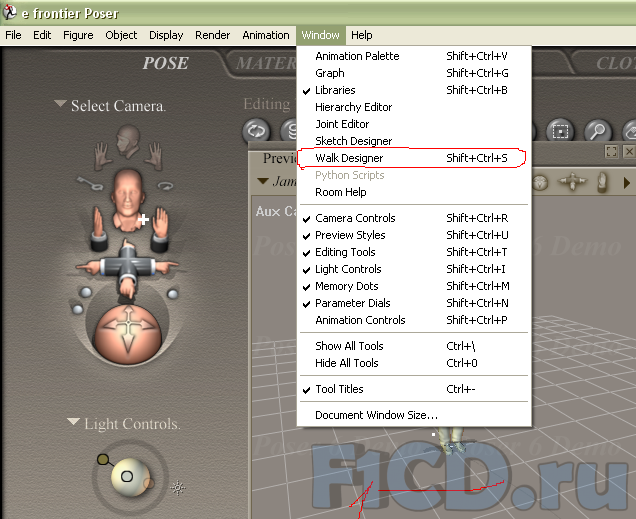Open the Render menu
The image size is (636, 519).
(213, 35)
